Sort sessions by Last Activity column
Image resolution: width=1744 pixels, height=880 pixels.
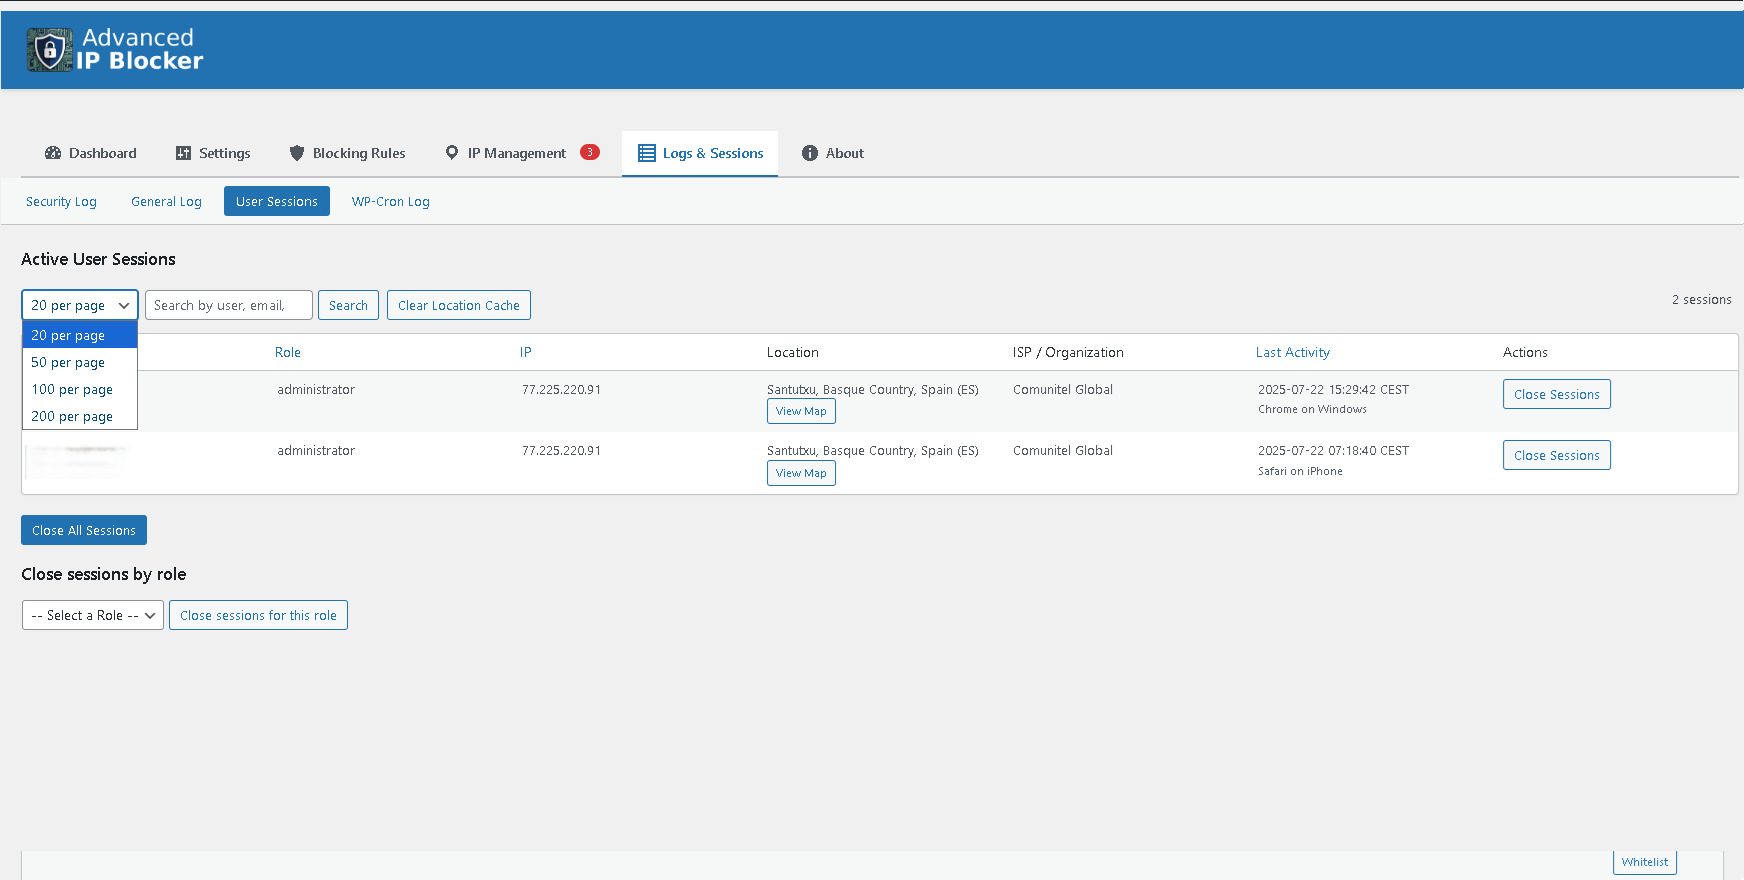click(x=1292, y=352)
